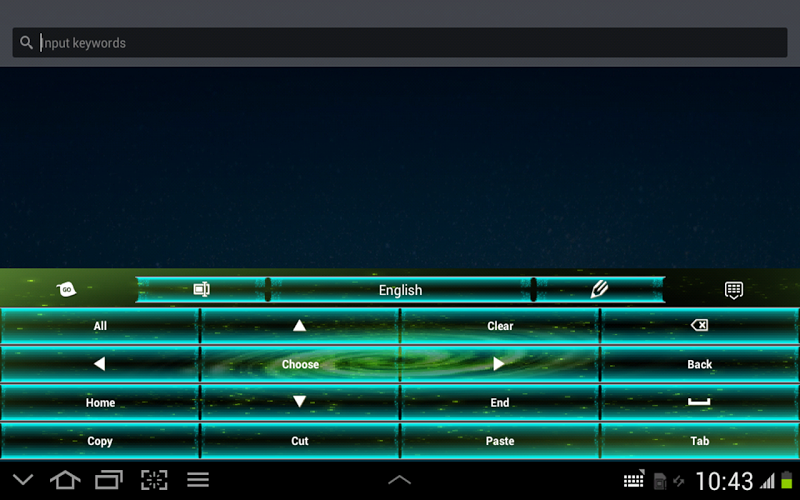Tap the Clear key

500,326
